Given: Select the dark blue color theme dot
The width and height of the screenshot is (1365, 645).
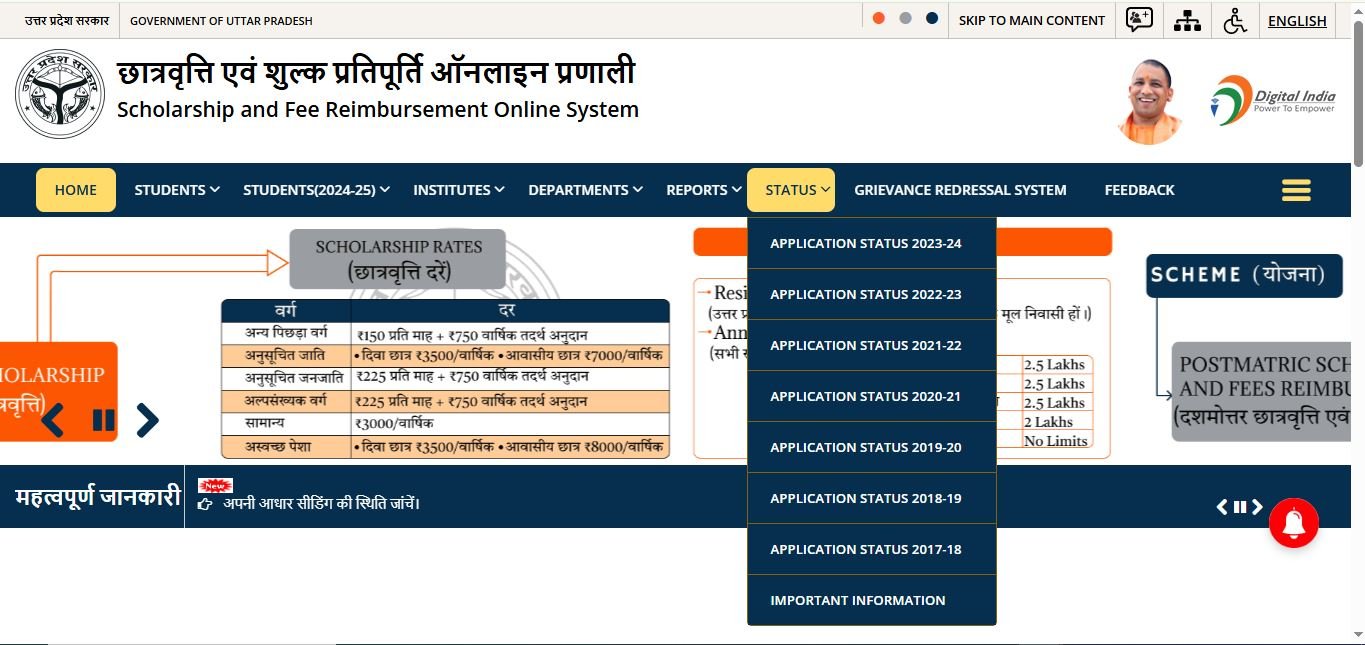Looking at the screenshot, I should click(932, 19).
